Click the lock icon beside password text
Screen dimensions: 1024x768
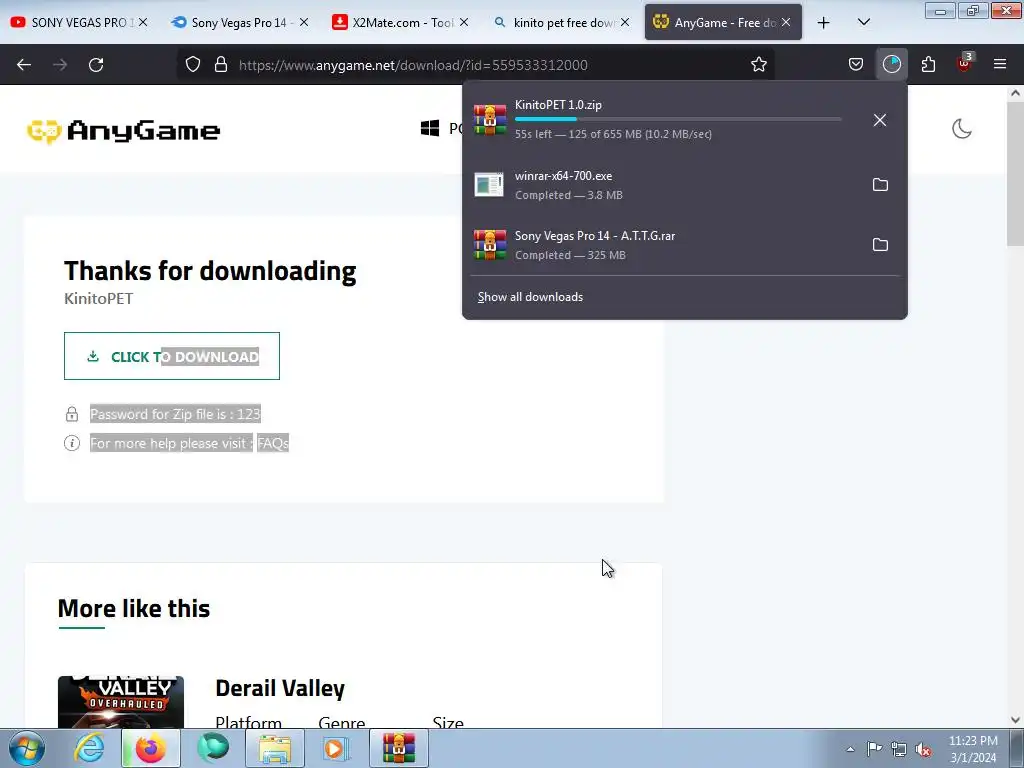pyautogui.click(x=72, y=414)
